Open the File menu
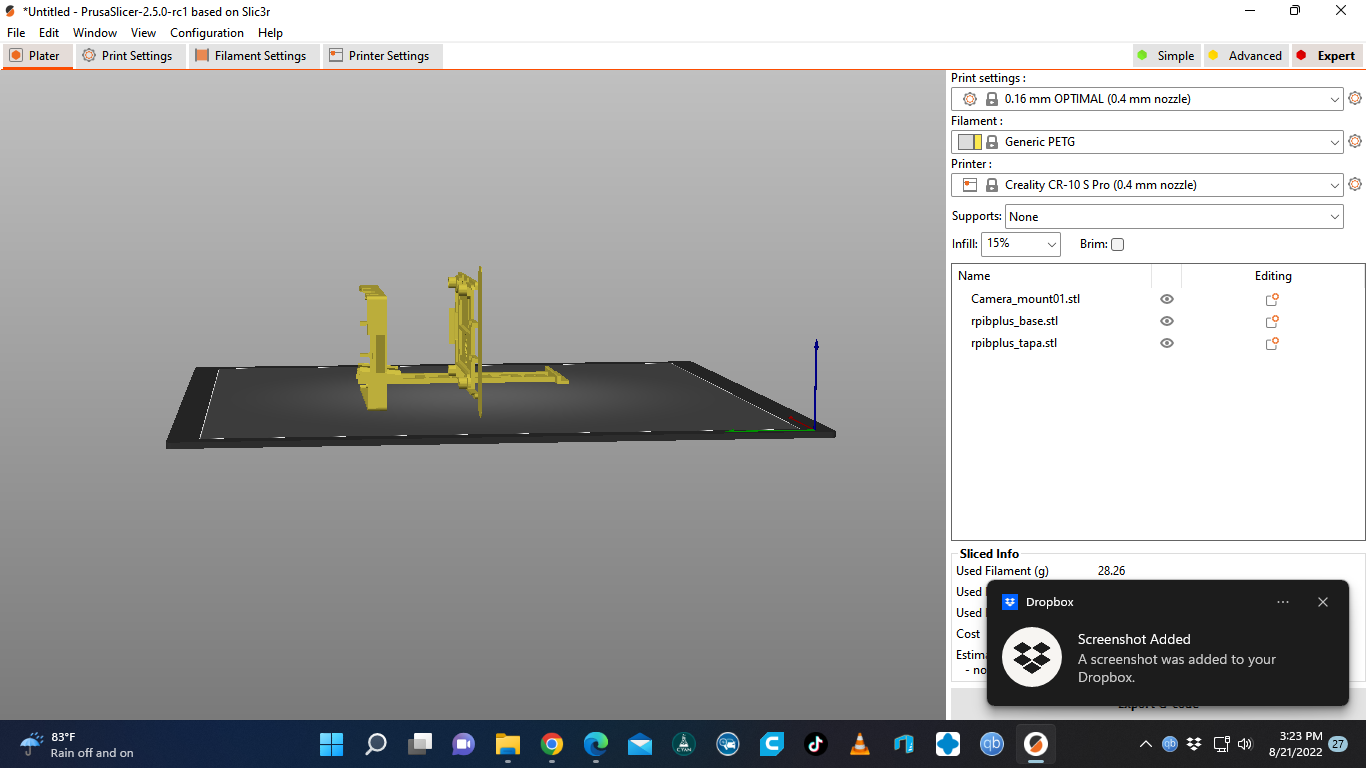The image size is (1366, 768). tap(16, 33)
